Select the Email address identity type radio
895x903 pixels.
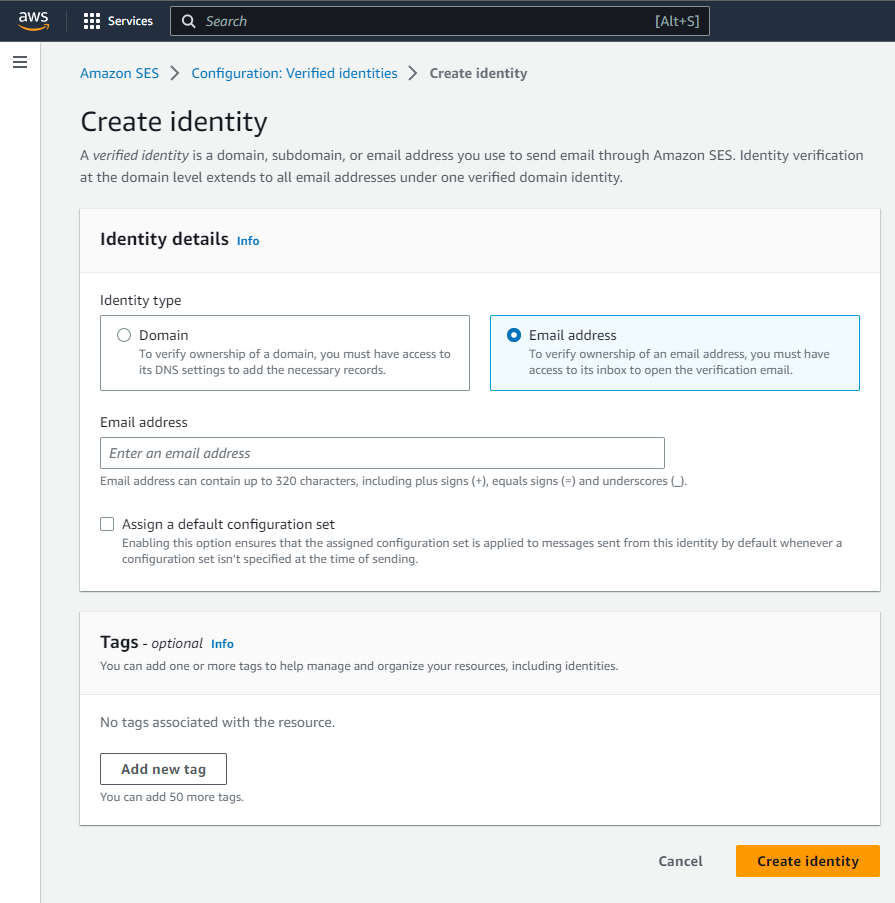(x=514, y=335)
